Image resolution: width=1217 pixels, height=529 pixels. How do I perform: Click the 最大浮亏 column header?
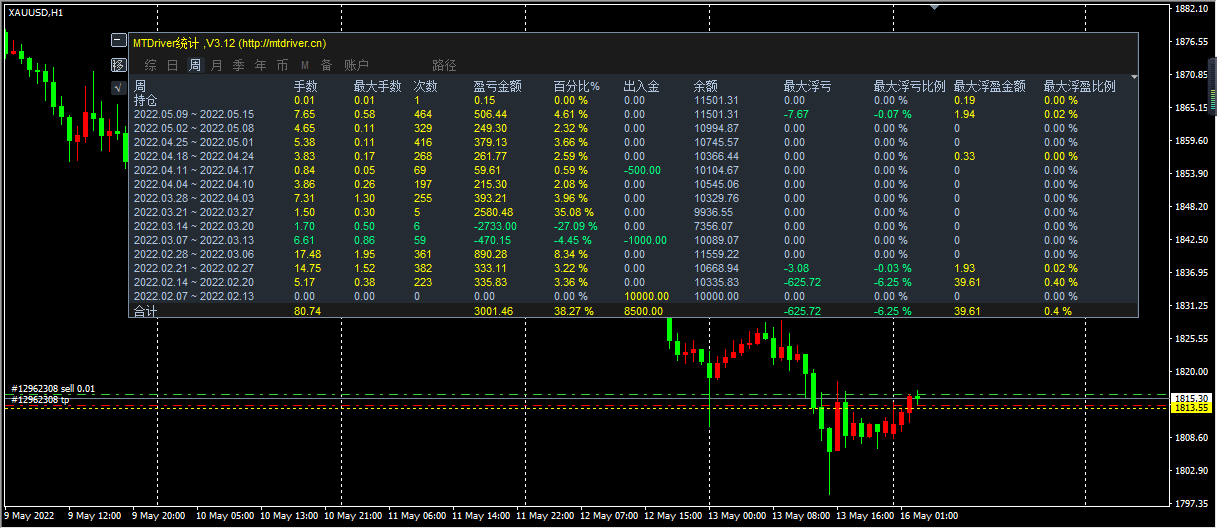click(x=808, y=87)
